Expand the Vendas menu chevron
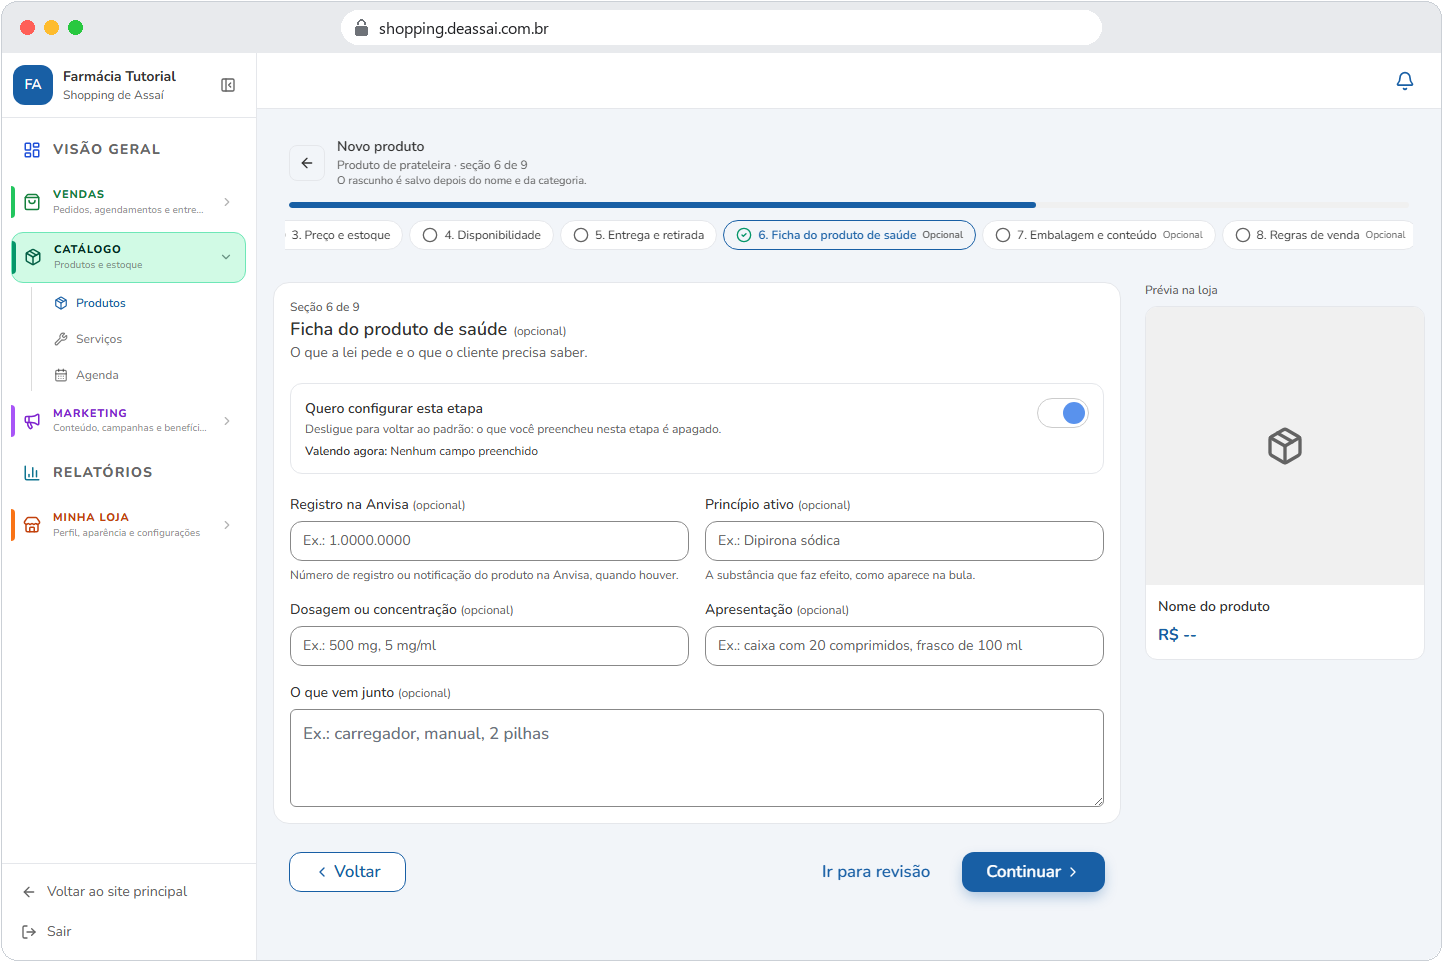The height and width of the screenshot is (961, 1442). (227, 202)
